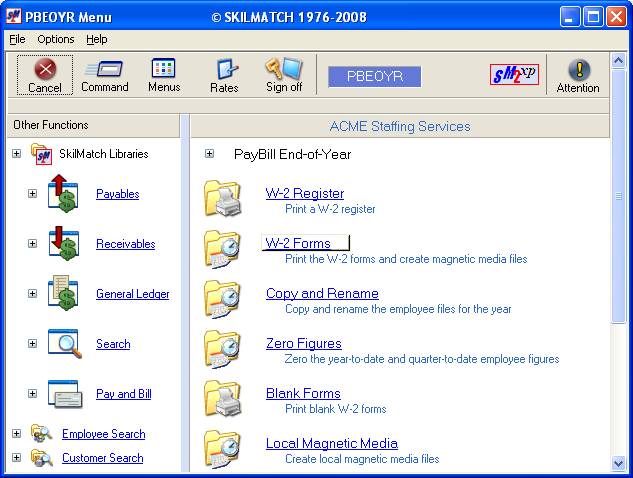Click the Sign off keys icon
This screenshot has width=633, height=478.
click(x=284, y=69)
